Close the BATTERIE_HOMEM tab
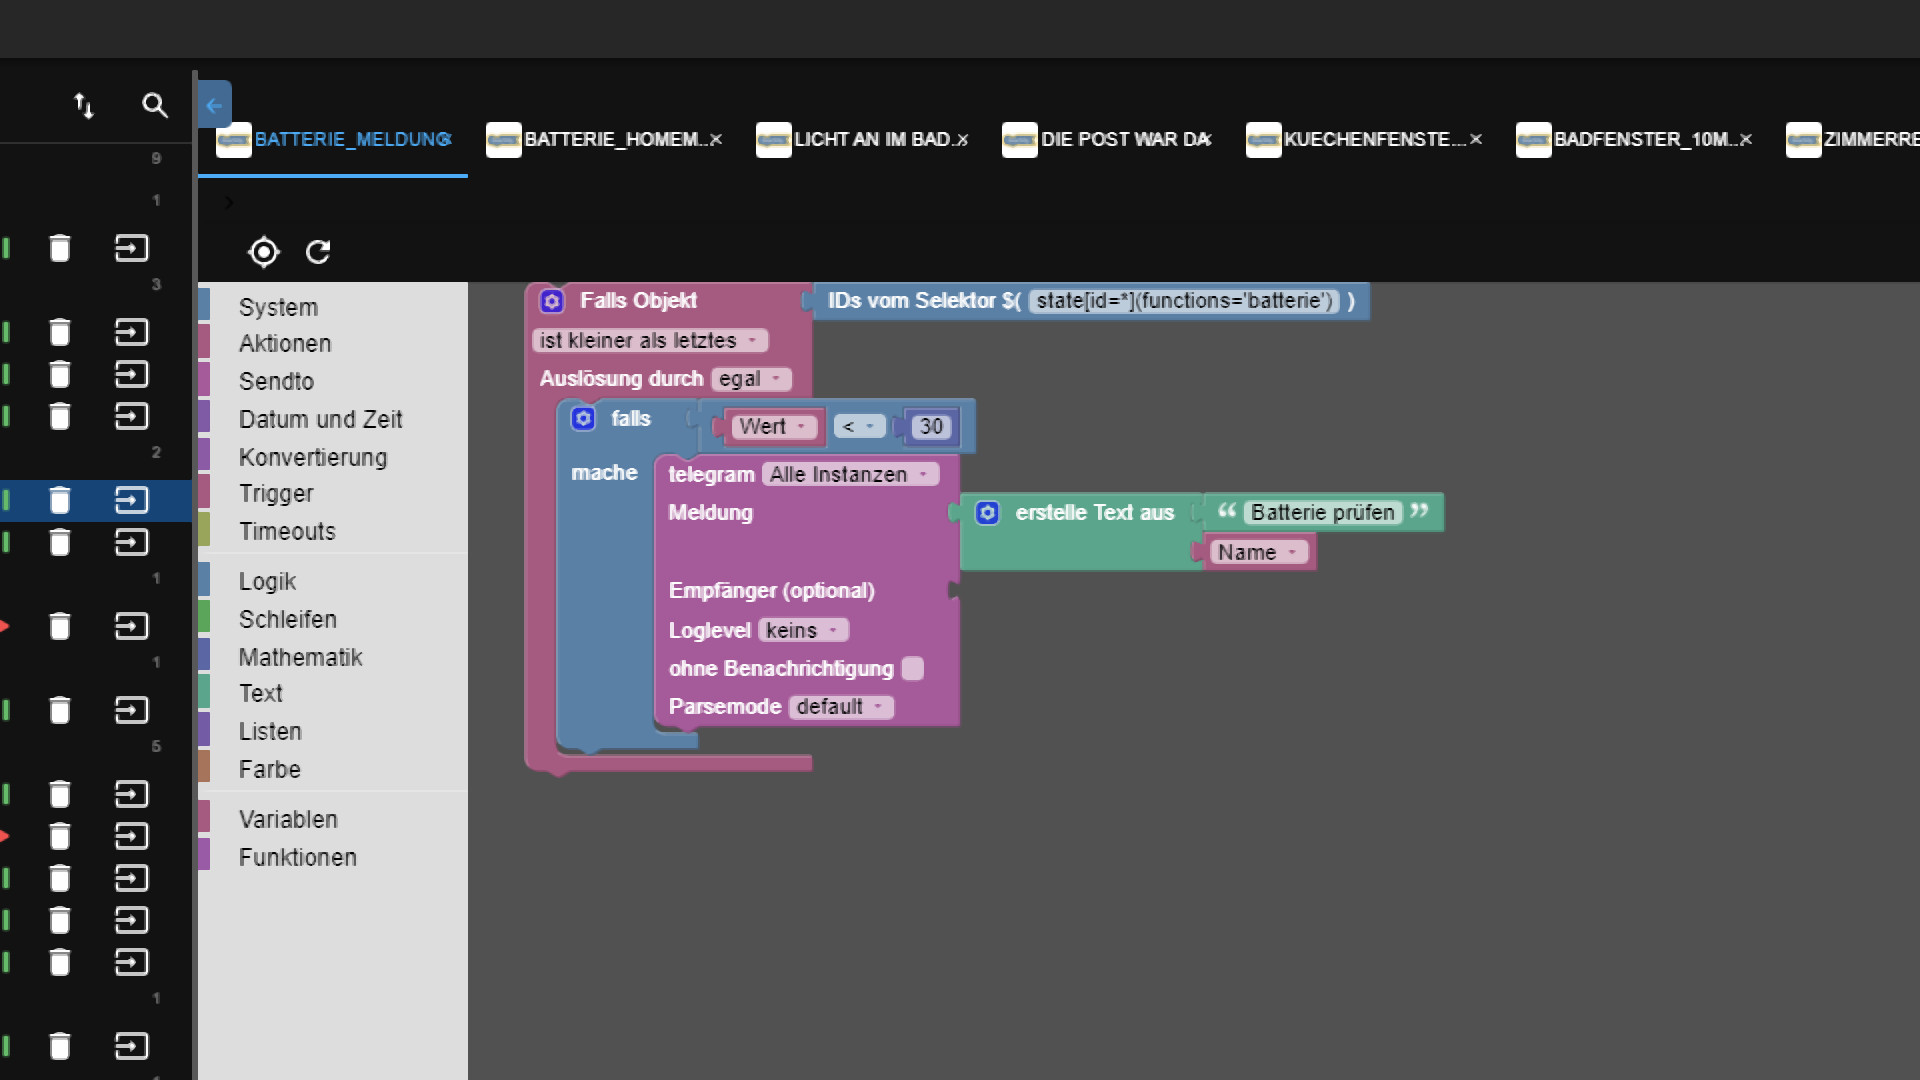 [716, 140]
